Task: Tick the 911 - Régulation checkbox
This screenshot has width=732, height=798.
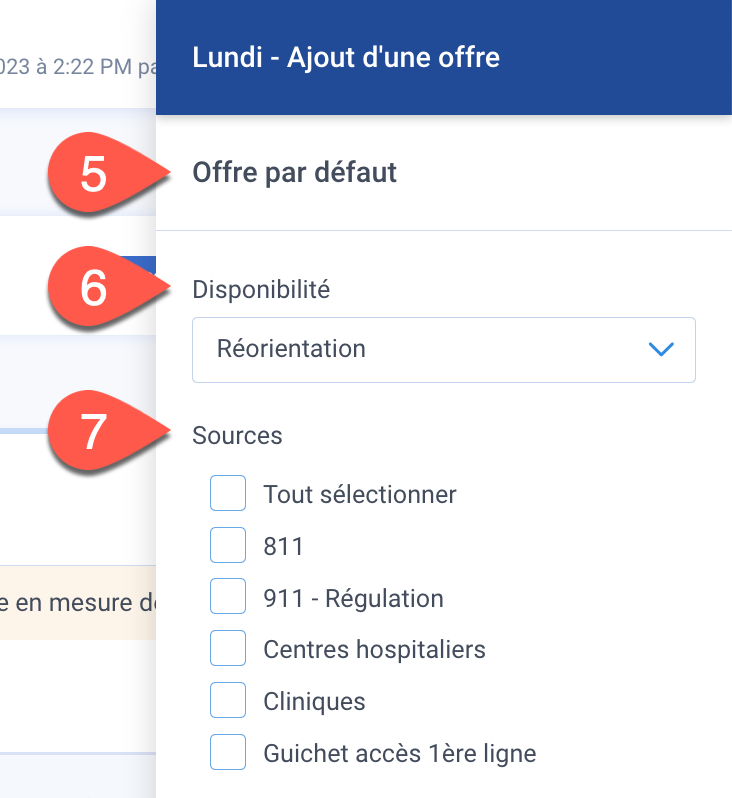Action: click(228, 596)
